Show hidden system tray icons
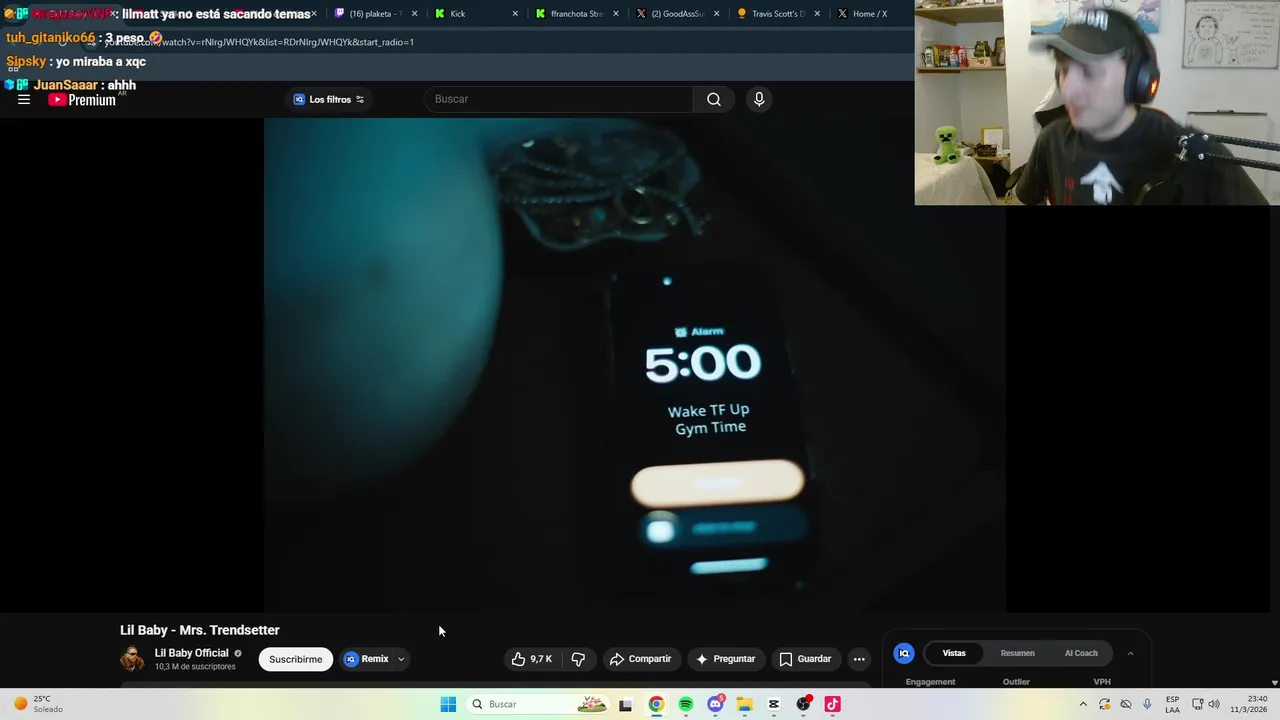Screen dimensions: 1280x720 coord(1083,704)
